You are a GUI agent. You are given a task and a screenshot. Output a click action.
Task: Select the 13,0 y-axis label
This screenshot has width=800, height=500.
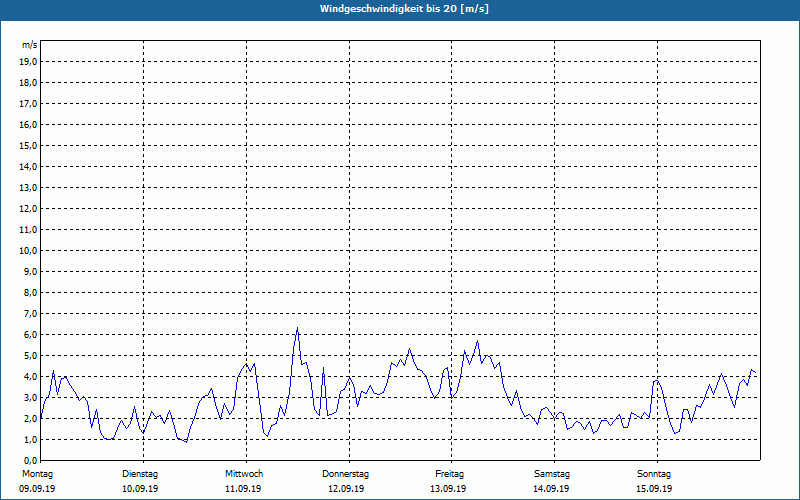coord(27,188)
